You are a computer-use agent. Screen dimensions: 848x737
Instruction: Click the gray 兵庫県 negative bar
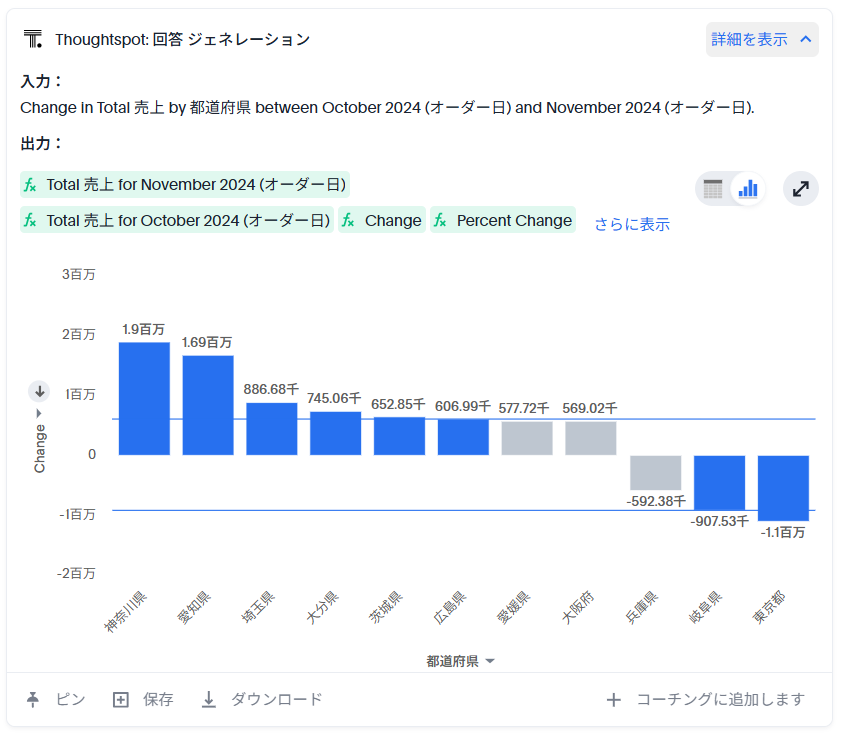pos(655,473)
